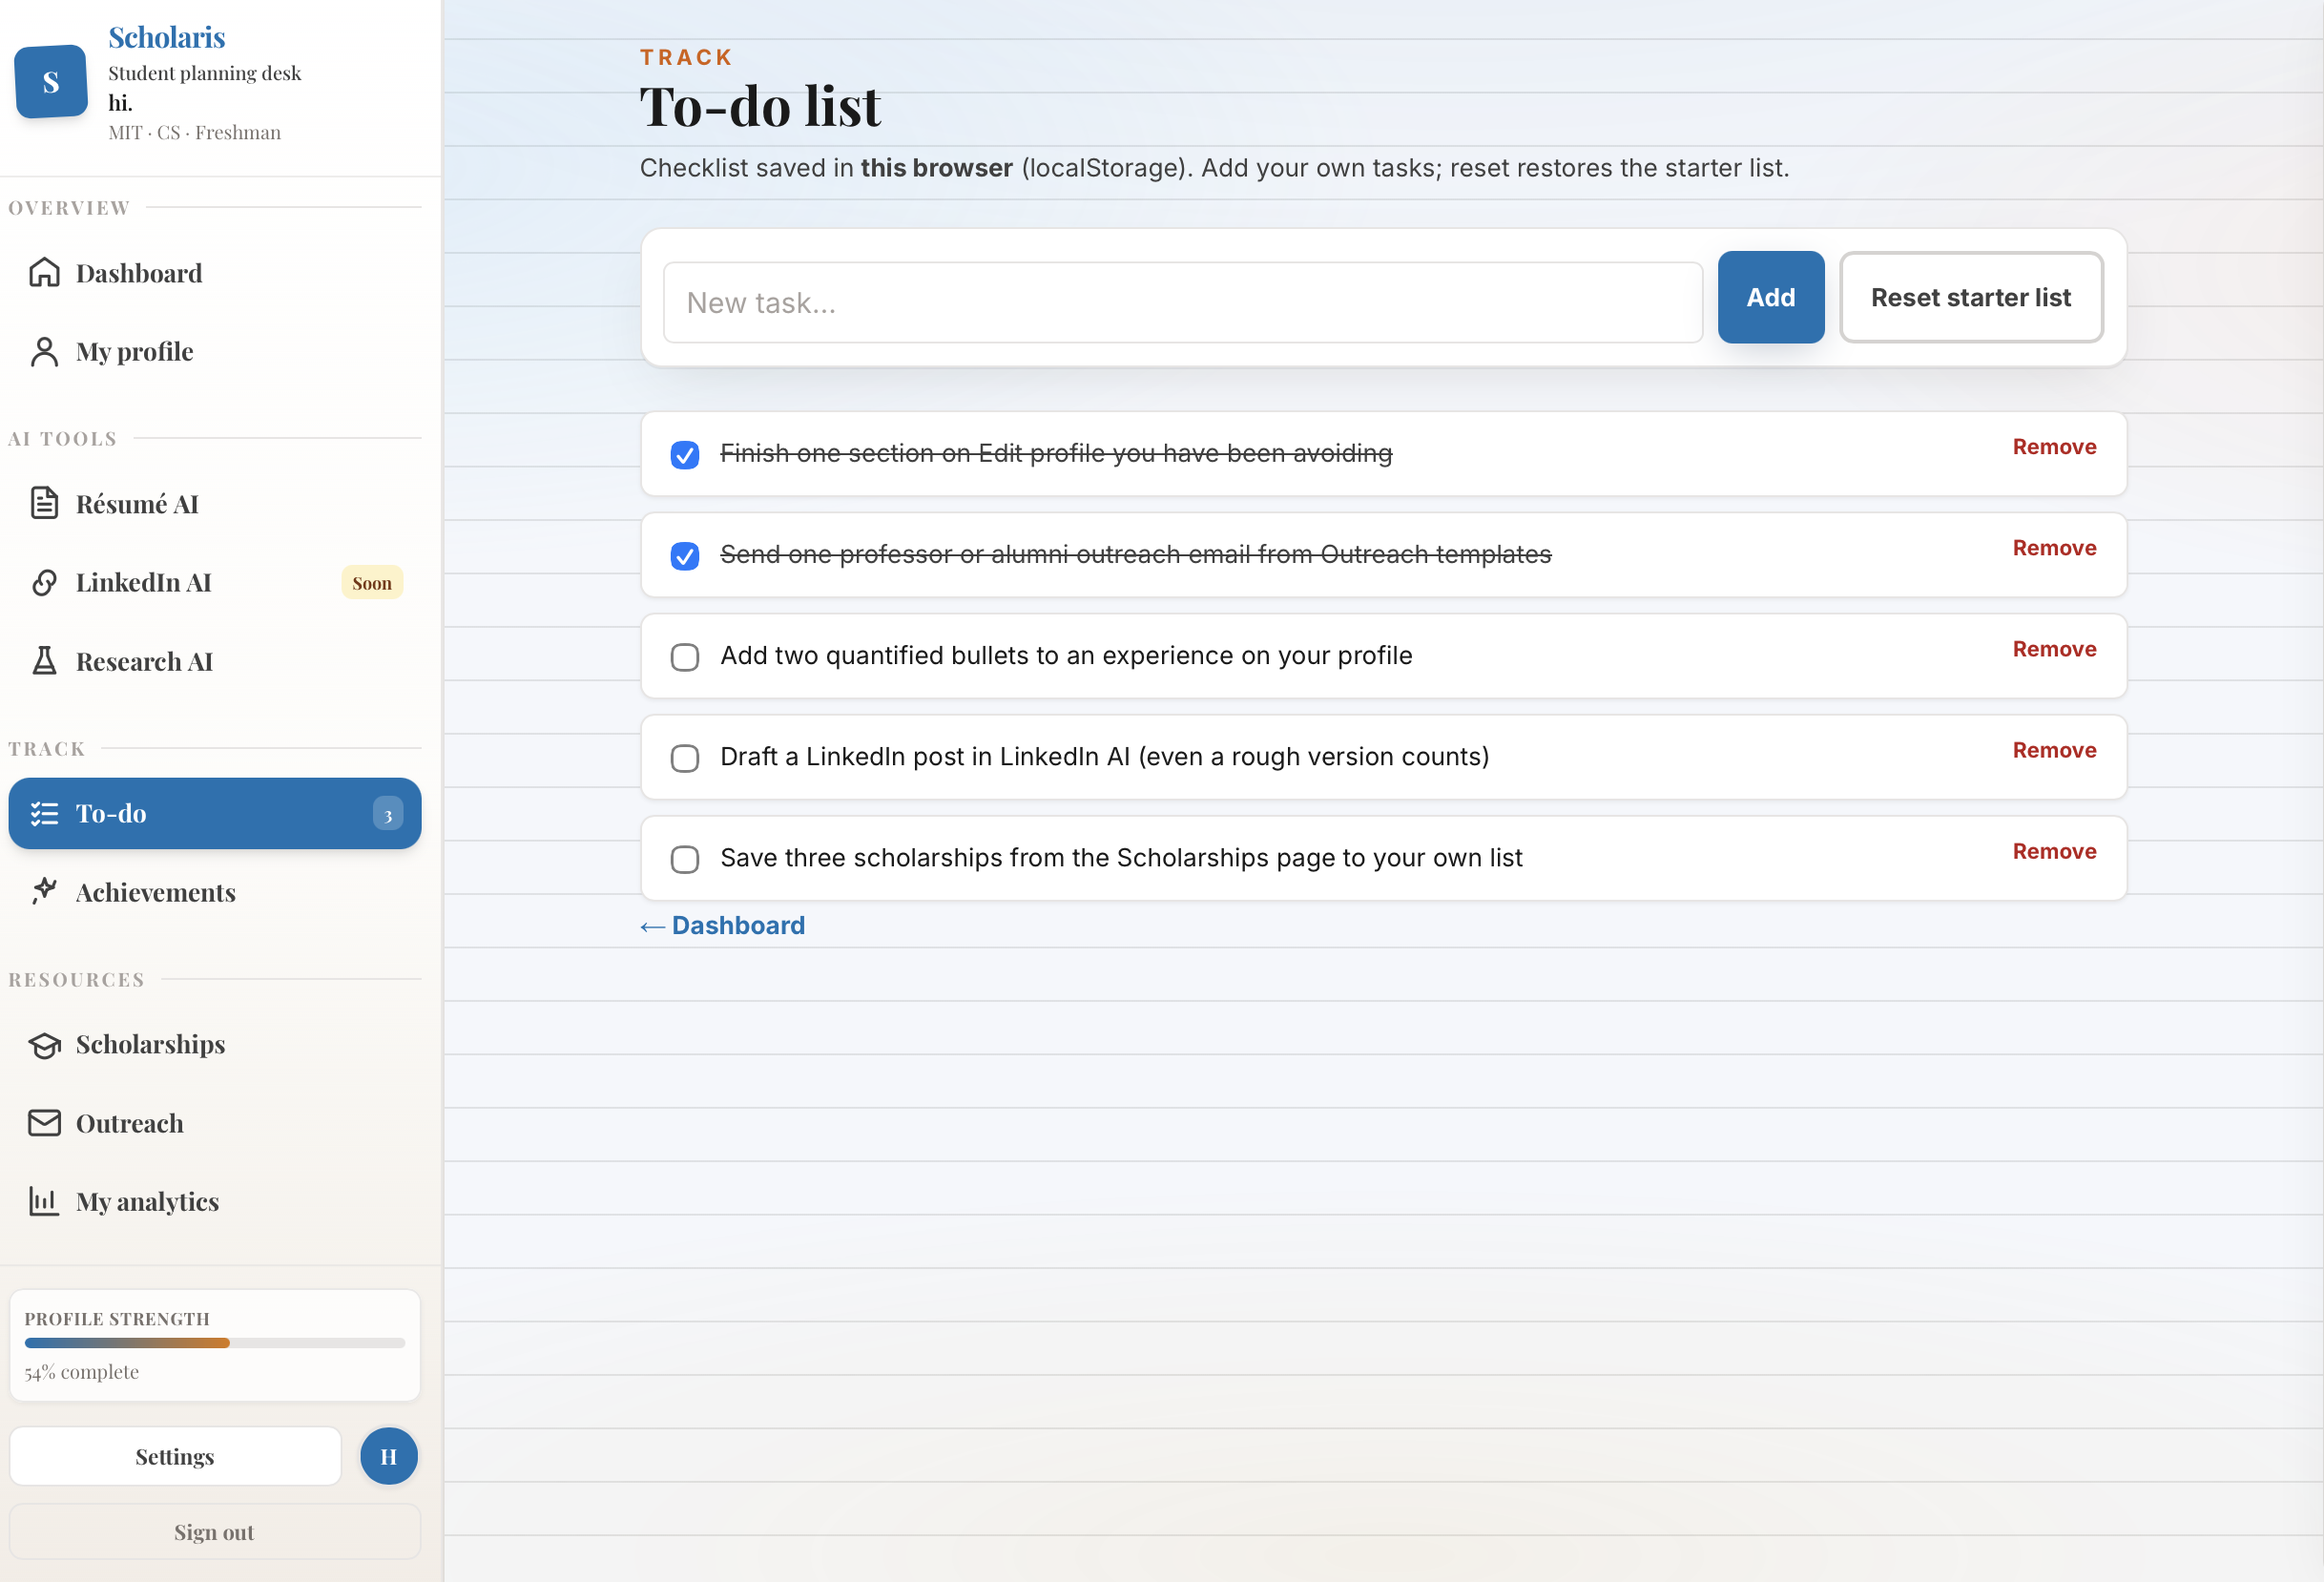Check the Draft a LinkedIn post task
Viewport: 2324px width, 1582px height.
coord(684,758)
